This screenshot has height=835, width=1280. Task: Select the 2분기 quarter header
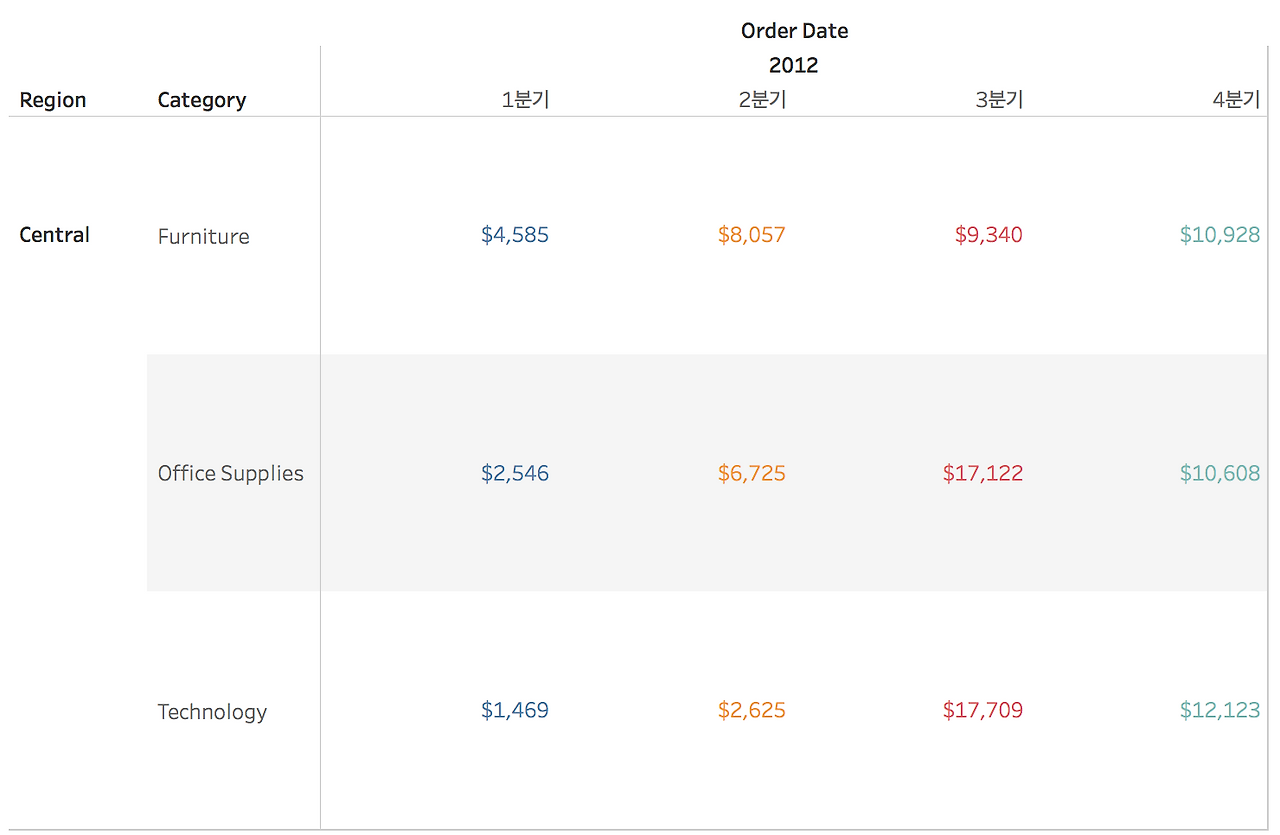click(762, 100)
